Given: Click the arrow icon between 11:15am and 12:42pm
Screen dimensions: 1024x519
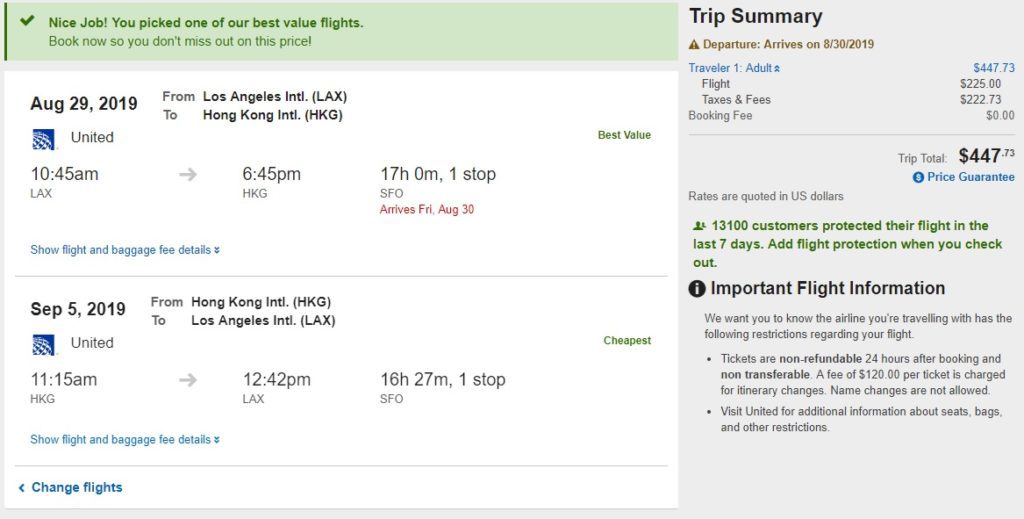Looking at the screenshot, I should [188, 380].
